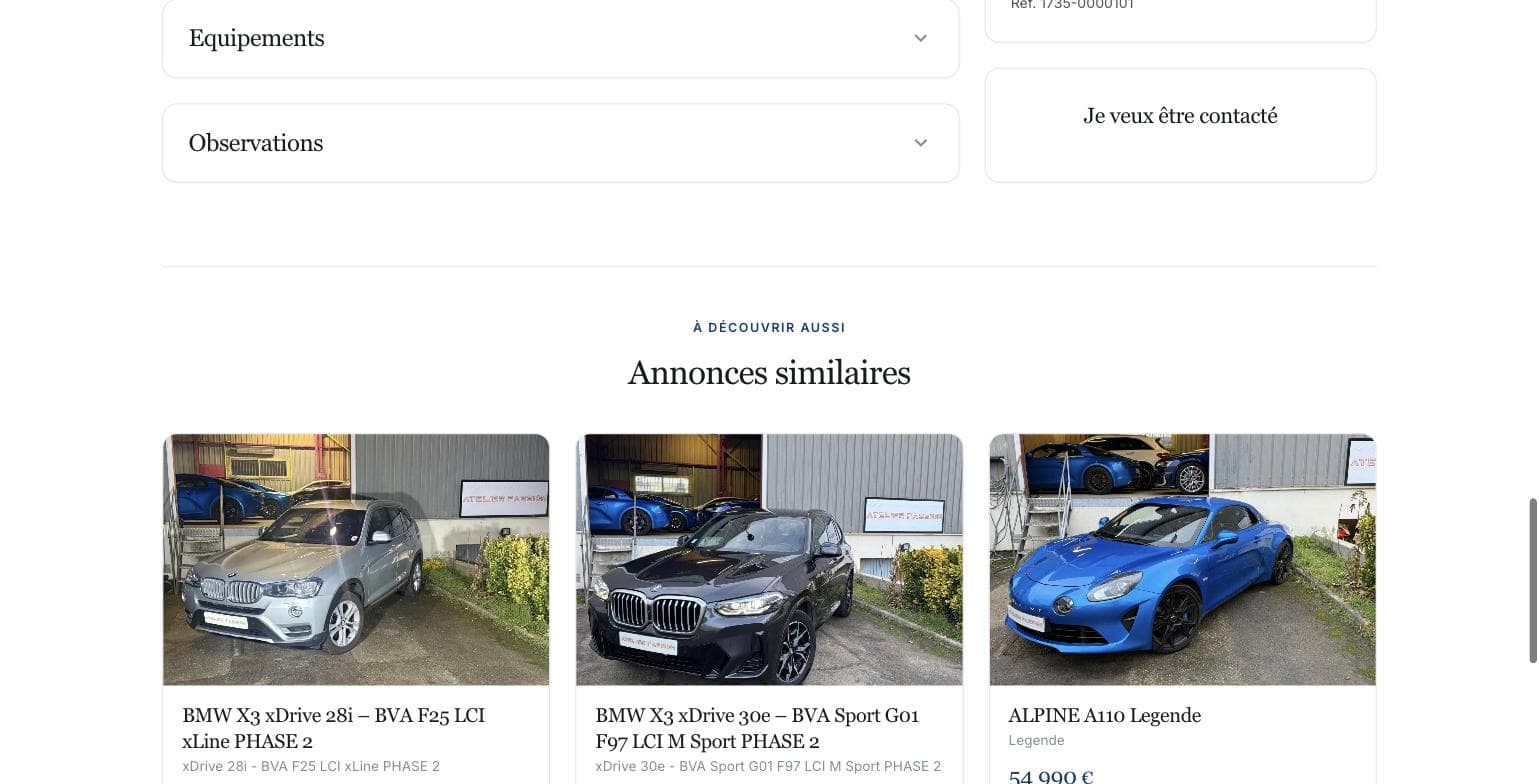Open the BMW X3 xDrive 28i photo

point(356,560)
